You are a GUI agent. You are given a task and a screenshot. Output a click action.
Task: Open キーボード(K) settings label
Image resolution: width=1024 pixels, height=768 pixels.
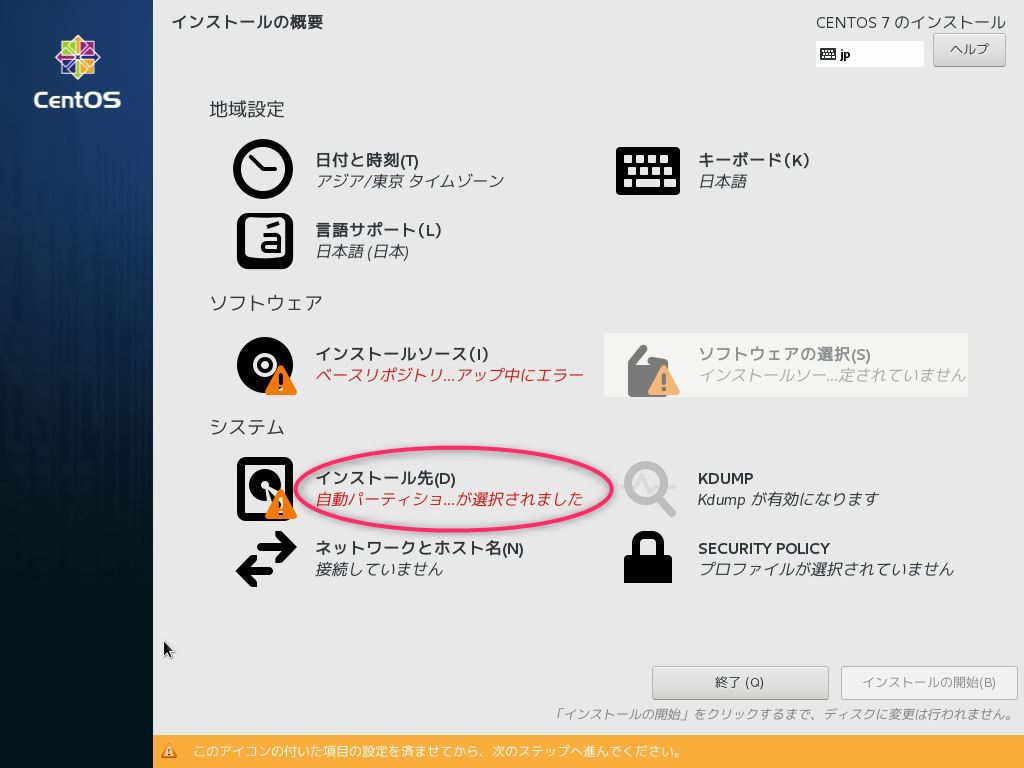tap(754, 160)
